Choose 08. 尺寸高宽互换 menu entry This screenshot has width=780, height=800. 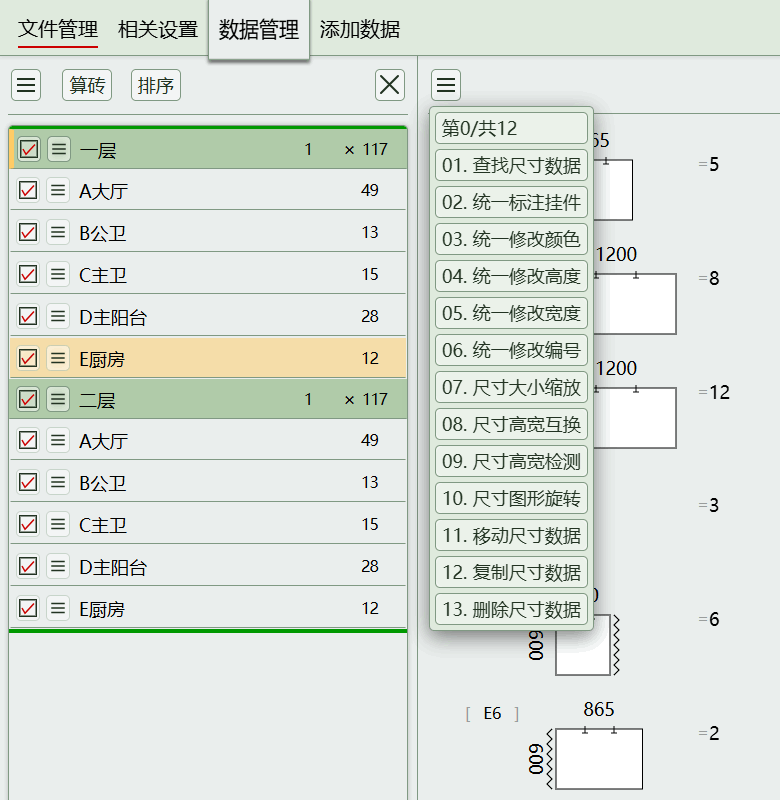click(511, 424)
